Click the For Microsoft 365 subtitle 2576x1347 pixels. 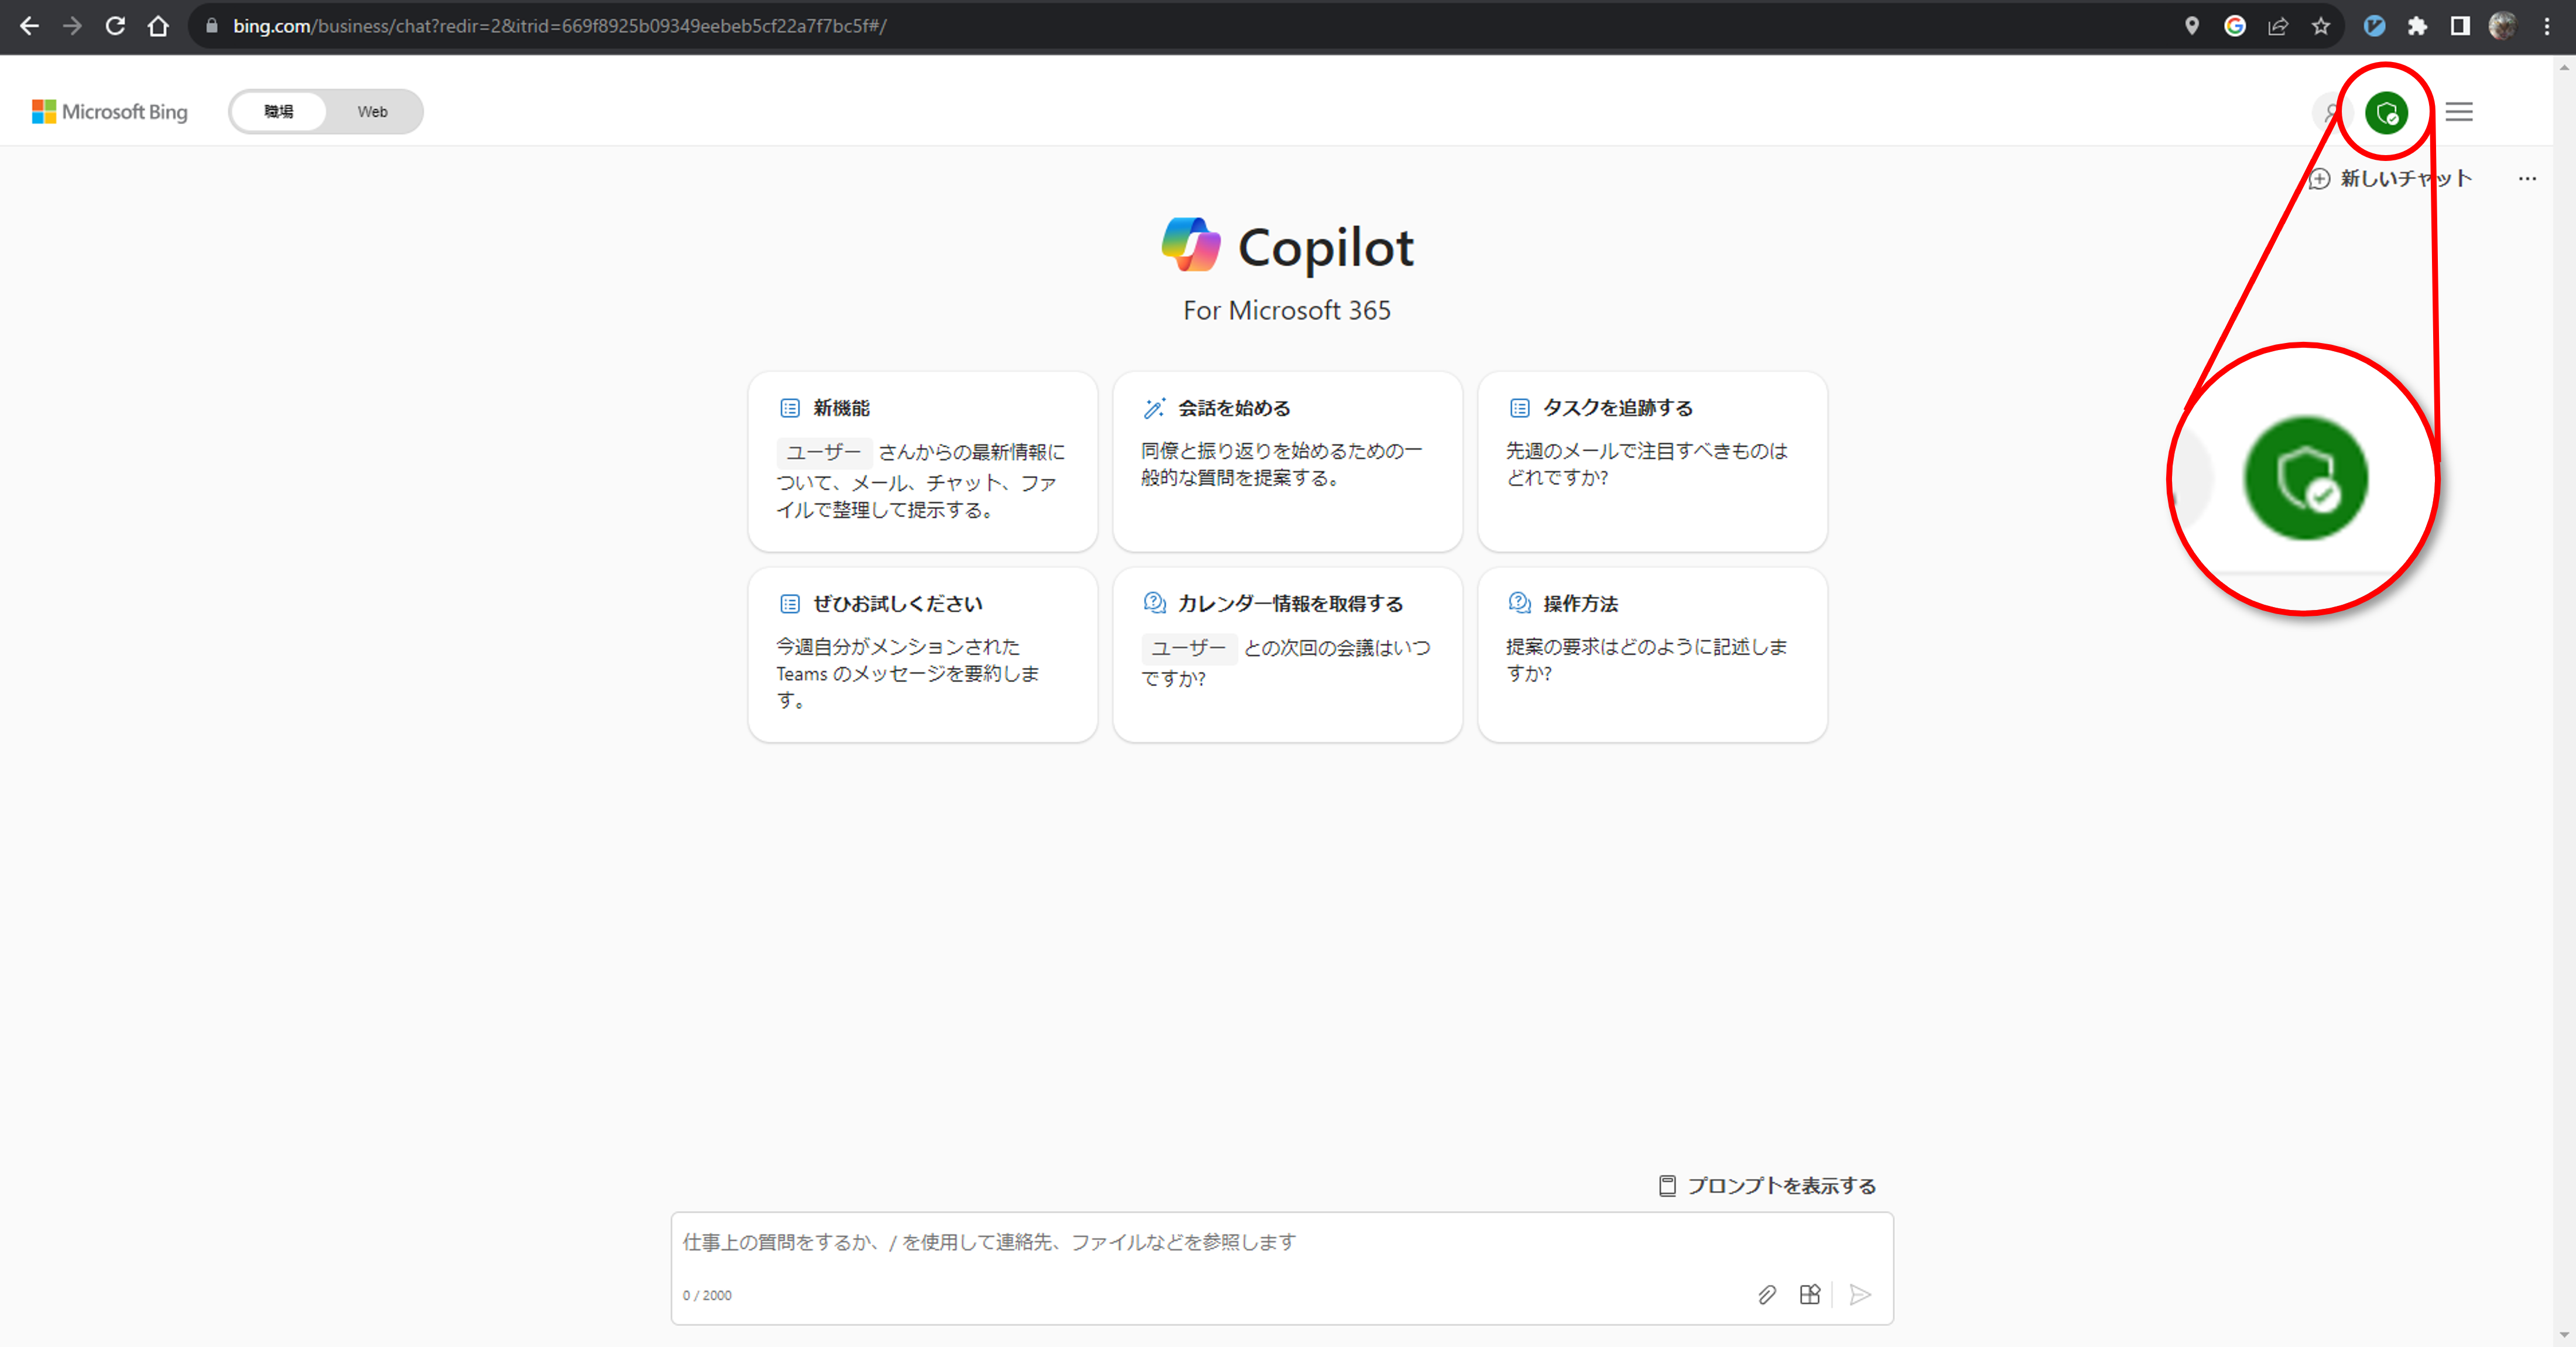point(1287,311)
